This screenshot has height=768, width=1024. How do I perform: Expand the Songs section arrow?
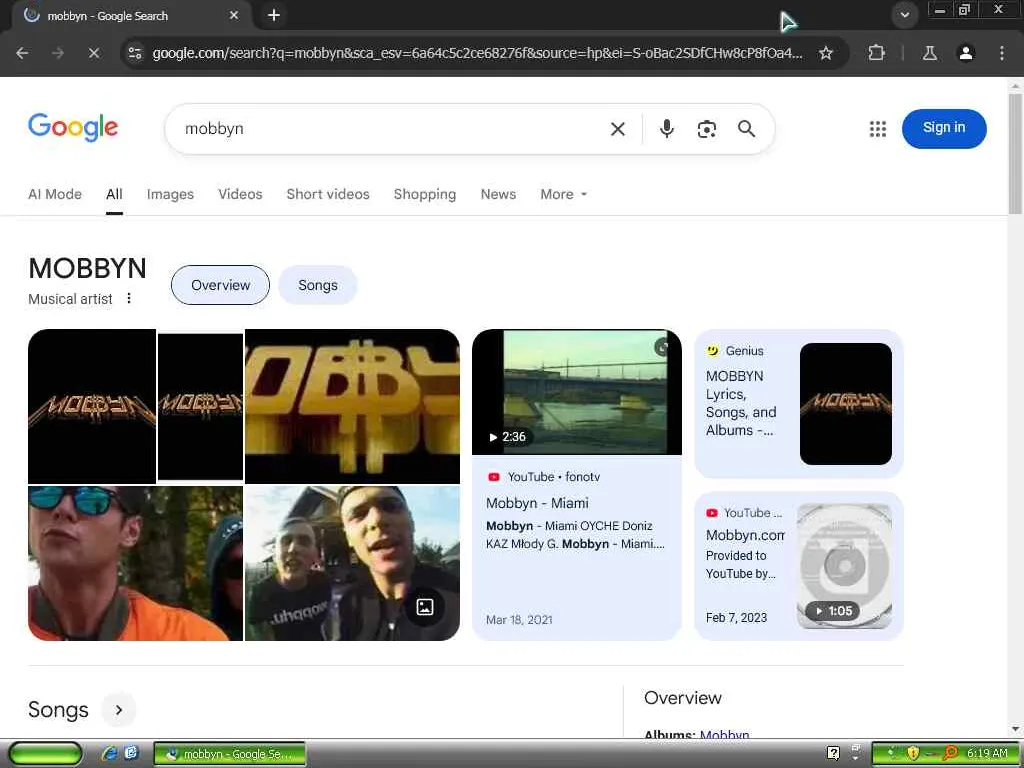119,710
